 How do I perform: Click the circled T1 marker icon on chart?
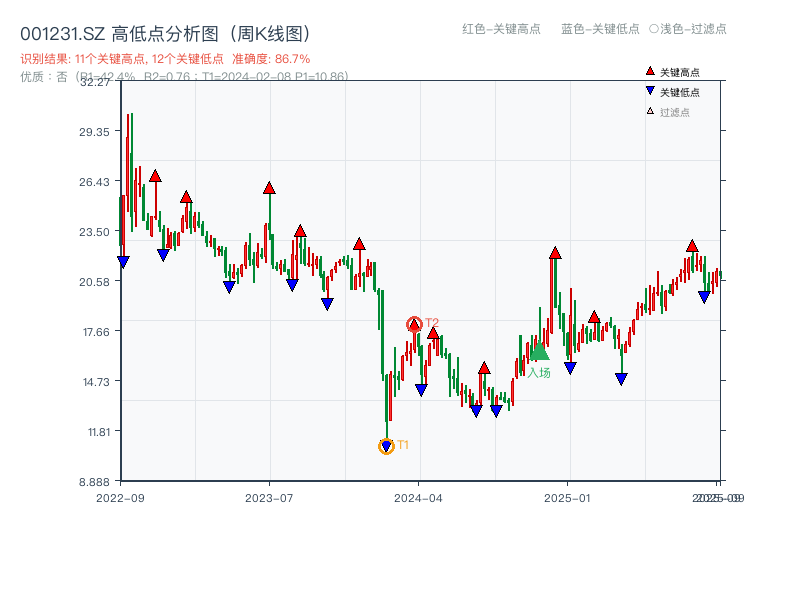[386, 446]
